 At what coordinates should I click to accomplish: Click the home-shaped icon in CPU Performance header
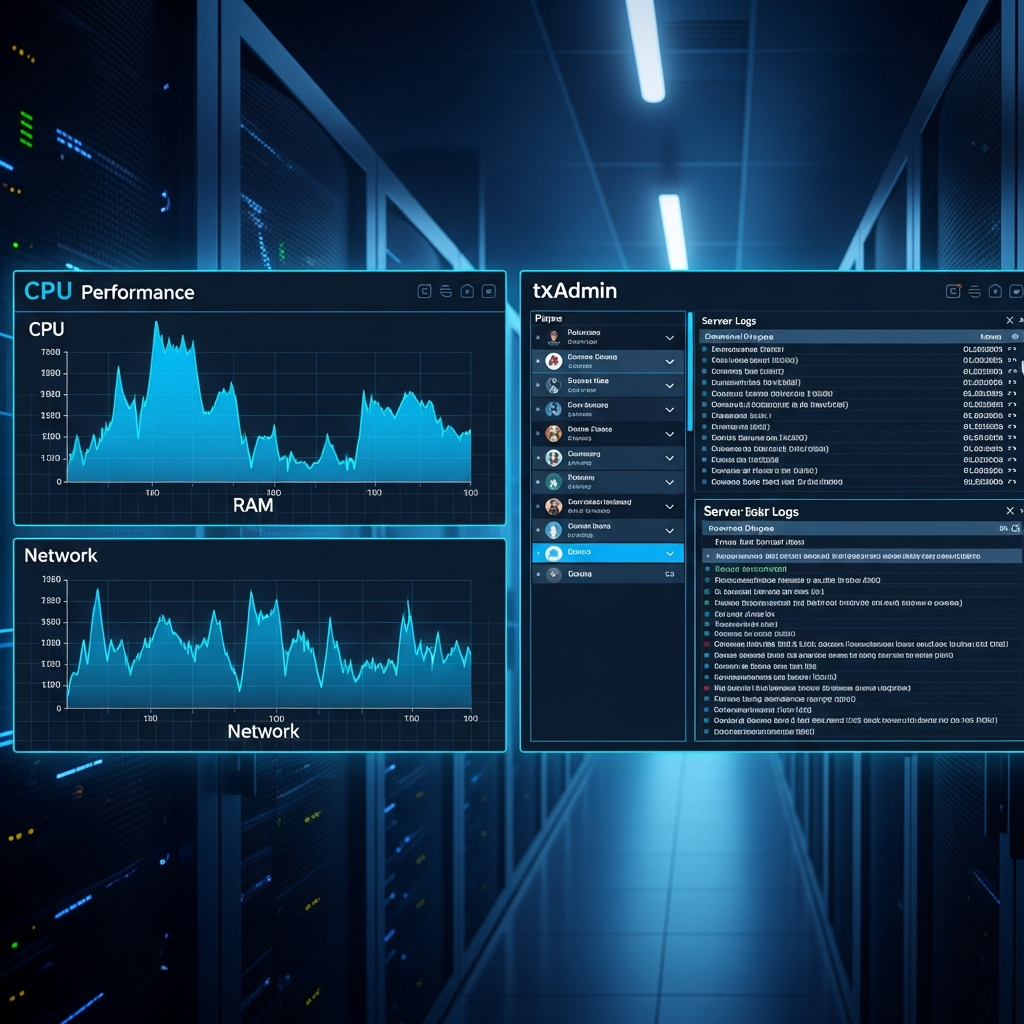[467, 291]
